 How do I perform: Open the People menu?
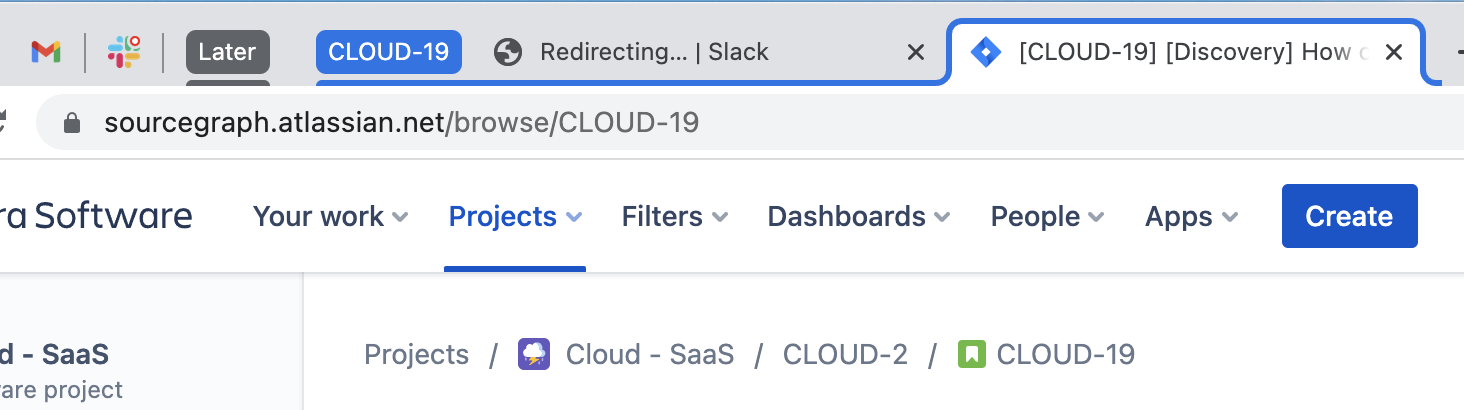[x=1048, y=216]
